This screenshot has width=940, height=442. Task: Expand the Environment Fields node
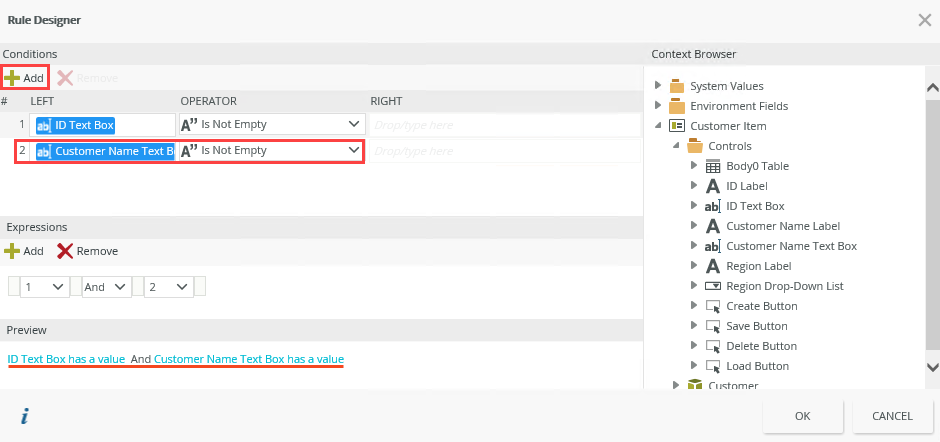pos(658,106)
